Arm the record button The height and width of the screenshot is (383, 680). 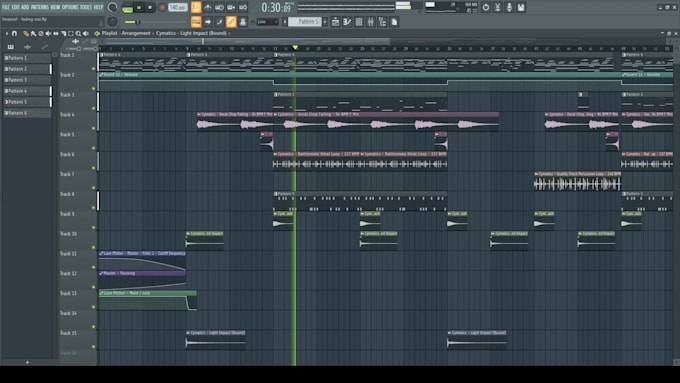point(162,7)
